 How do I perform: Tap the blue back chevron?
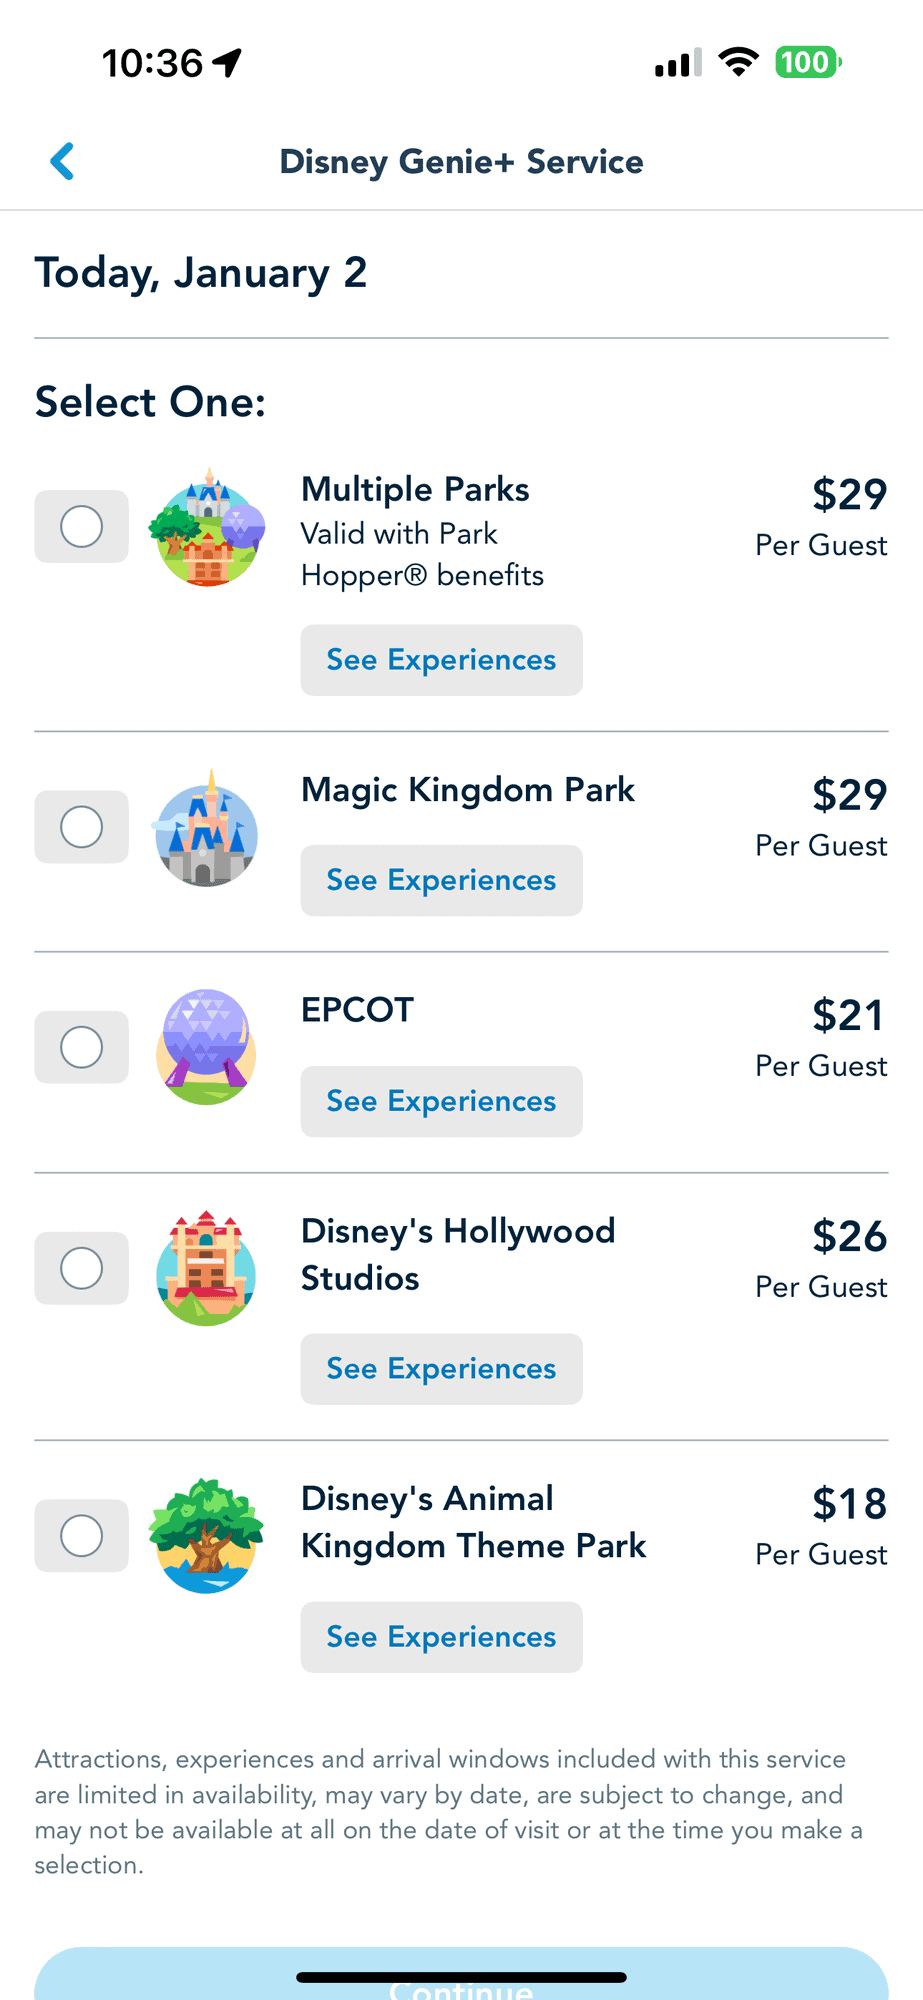click(62, 161)
